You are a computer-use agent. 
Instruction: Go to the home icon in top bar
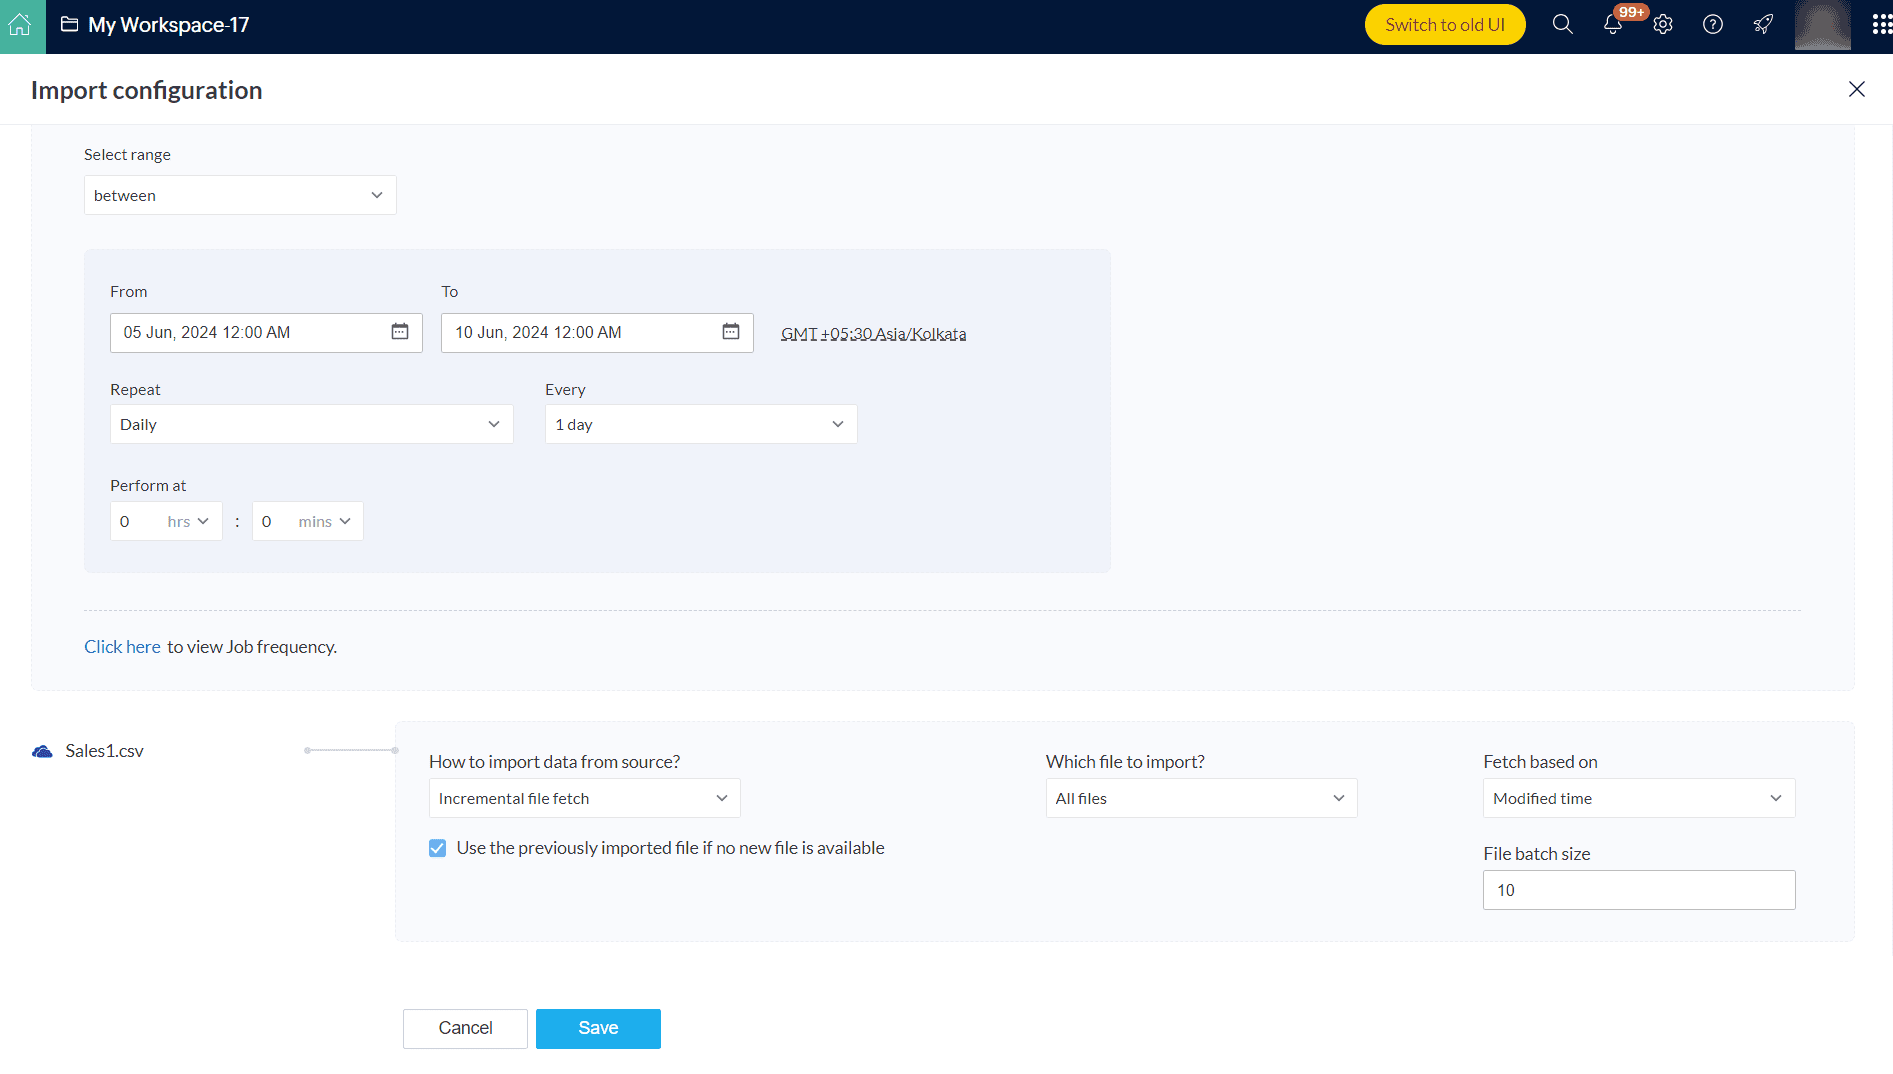(21, 26)
